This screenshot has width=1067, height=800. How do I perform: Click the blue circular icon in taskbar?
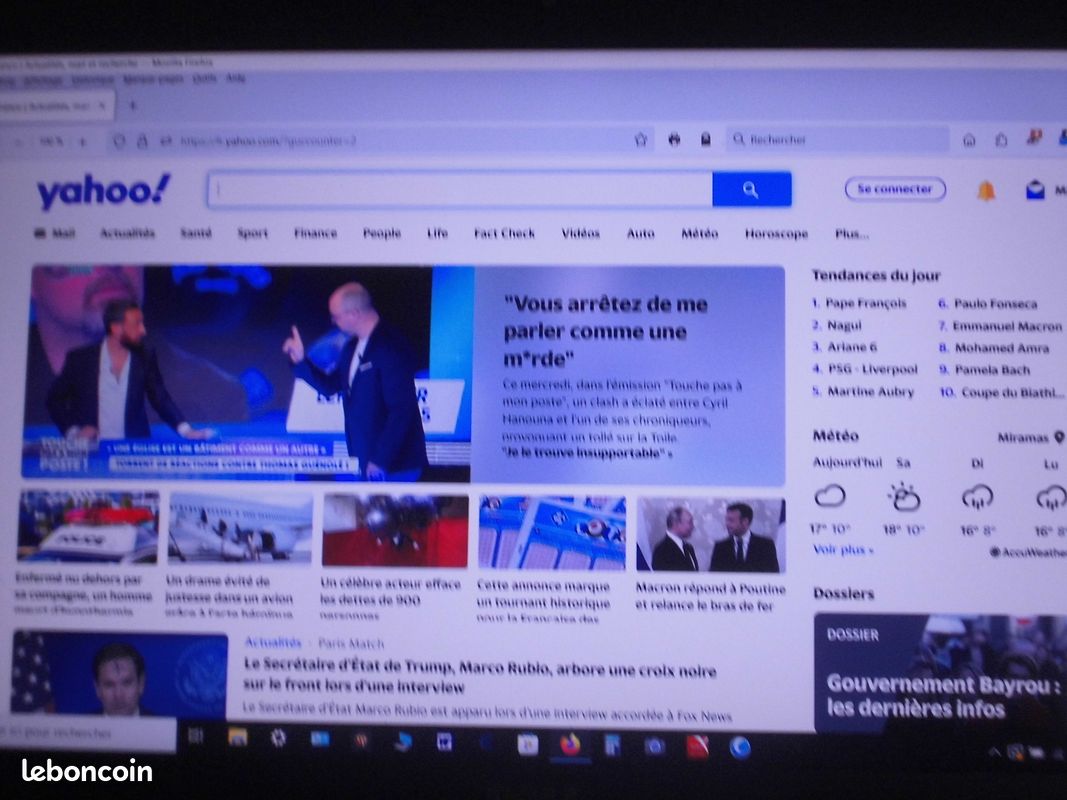point(740,747)
